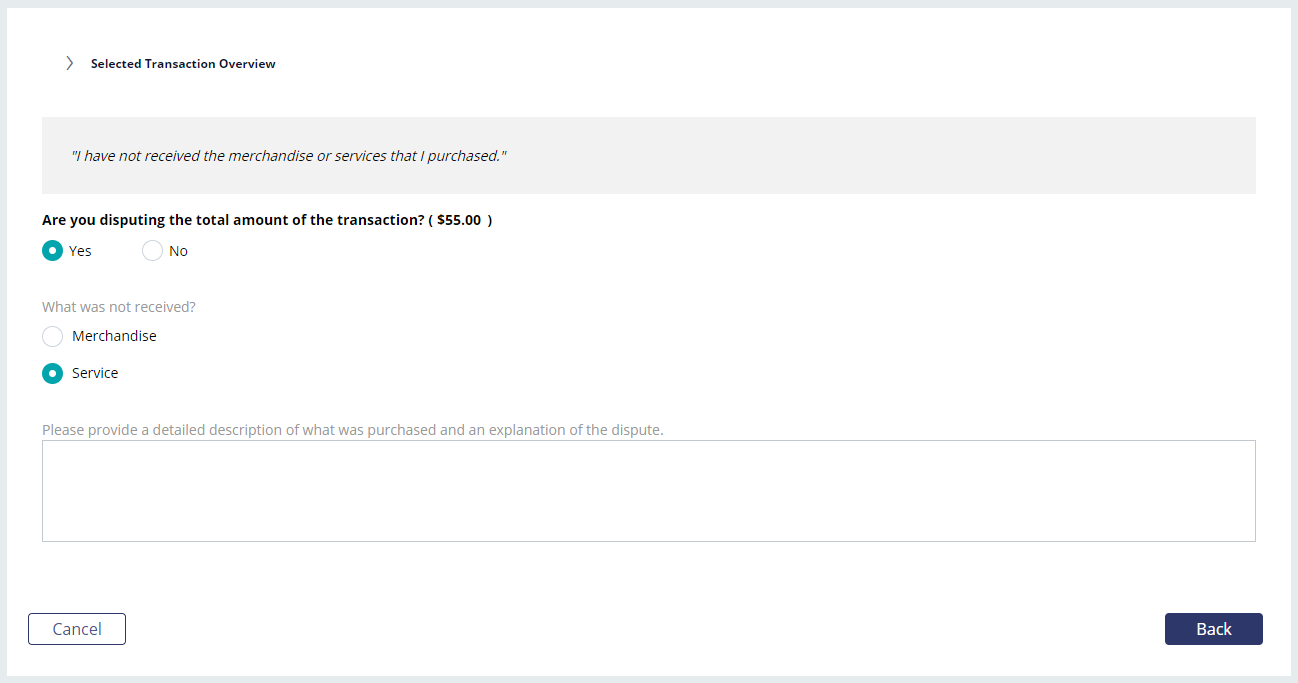Select the Service radio option

[52, 373]
